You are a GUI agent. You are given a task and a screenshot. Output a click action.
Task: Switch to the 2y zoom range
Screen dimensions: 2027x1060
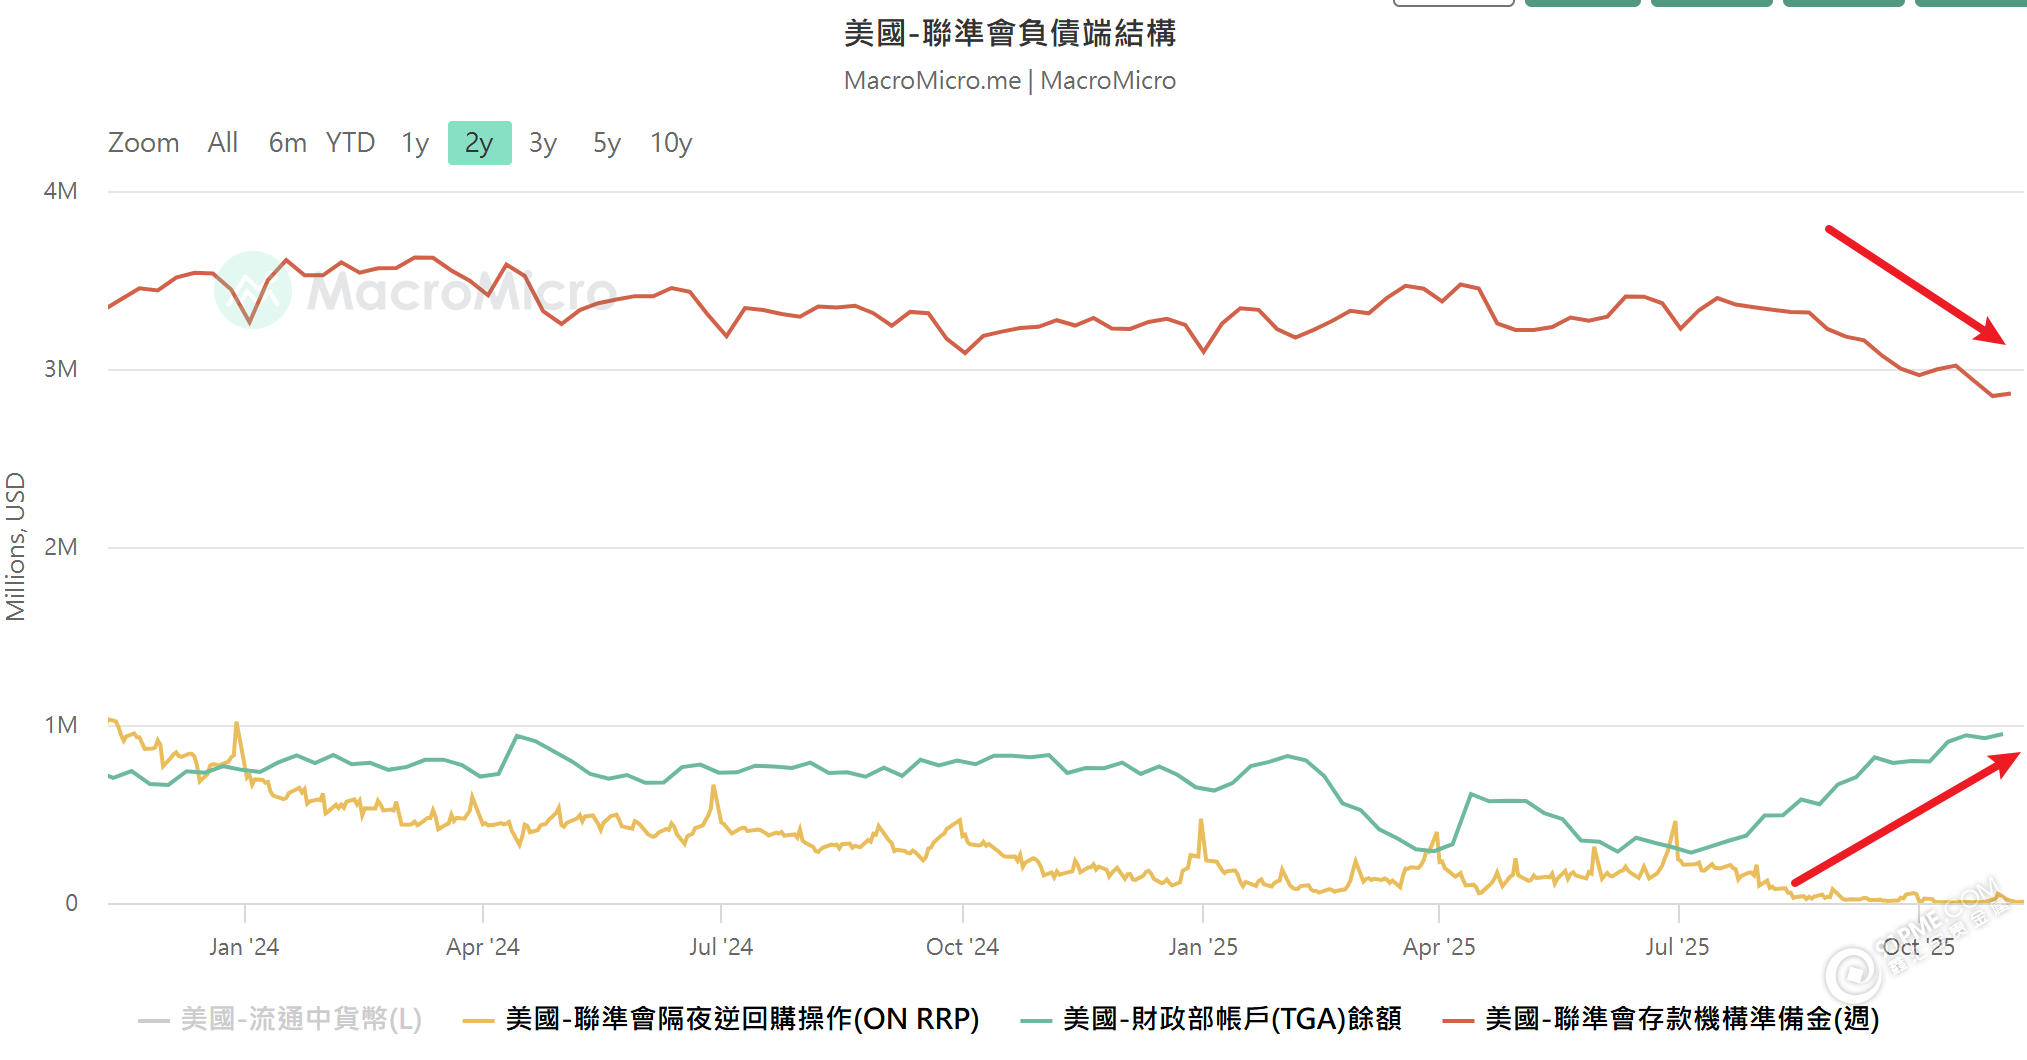pyautogui.click(x=479, y=143)
